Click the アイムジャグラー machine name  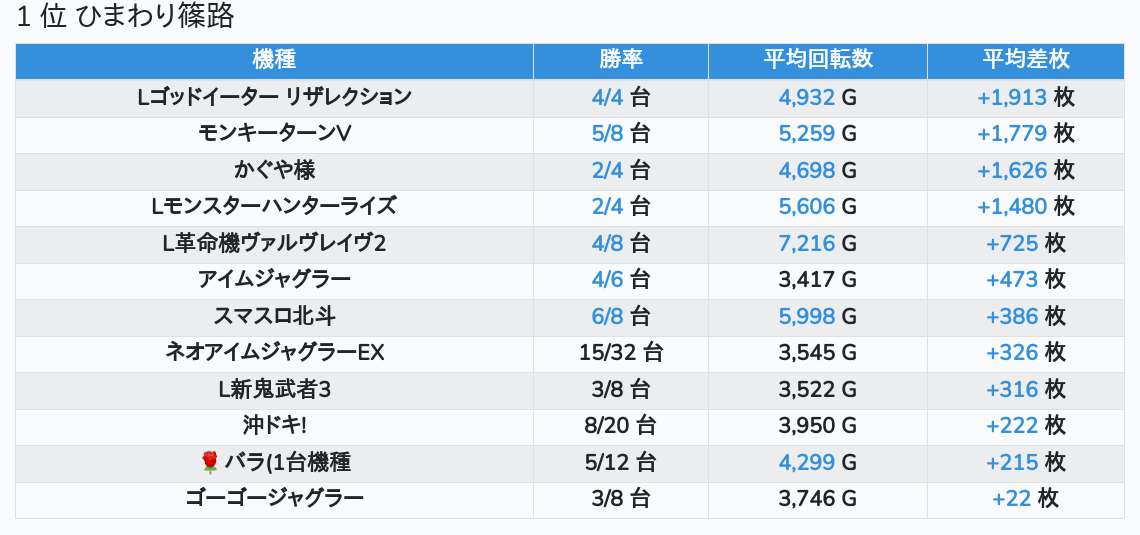274,280
